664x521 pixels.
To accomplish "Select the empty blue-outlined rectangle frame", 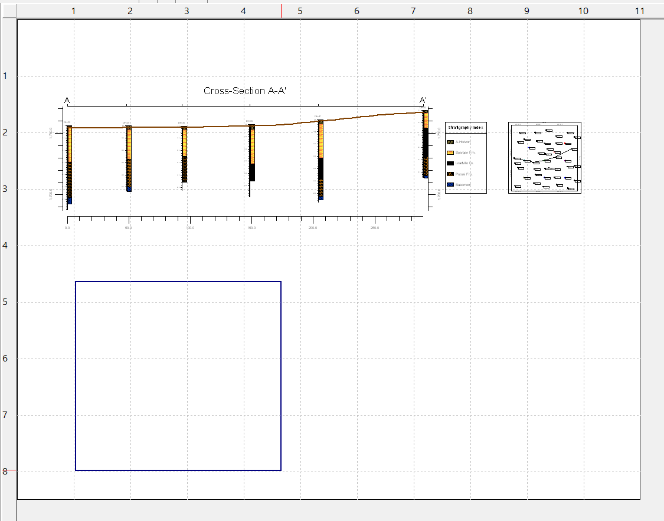I will tap(178, 375).
